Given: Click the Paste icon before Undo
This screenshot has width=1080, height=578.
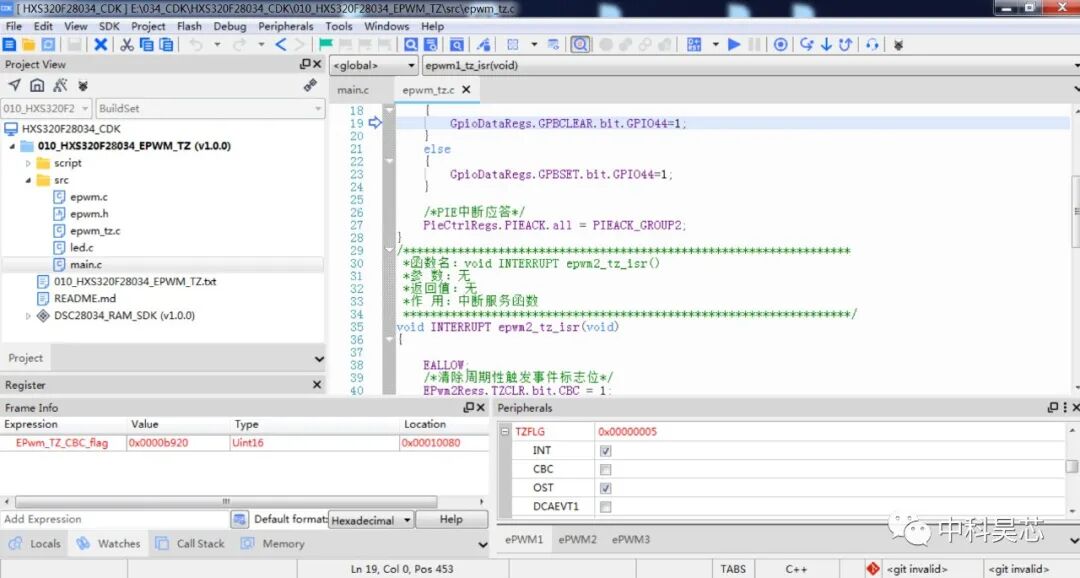Looking at the screenshot, I should [166, 45].
